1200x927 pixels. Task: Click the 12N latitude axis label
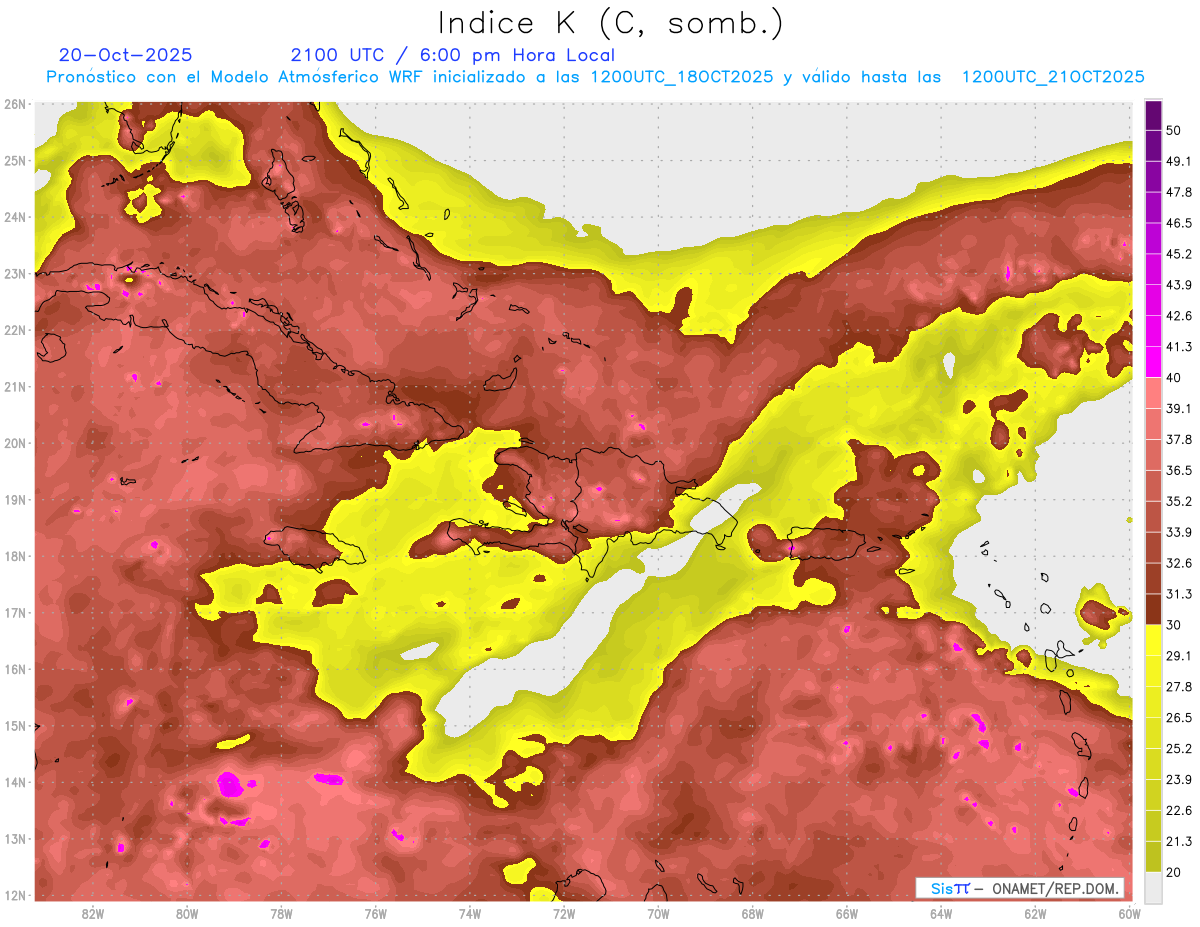(15, 895)
